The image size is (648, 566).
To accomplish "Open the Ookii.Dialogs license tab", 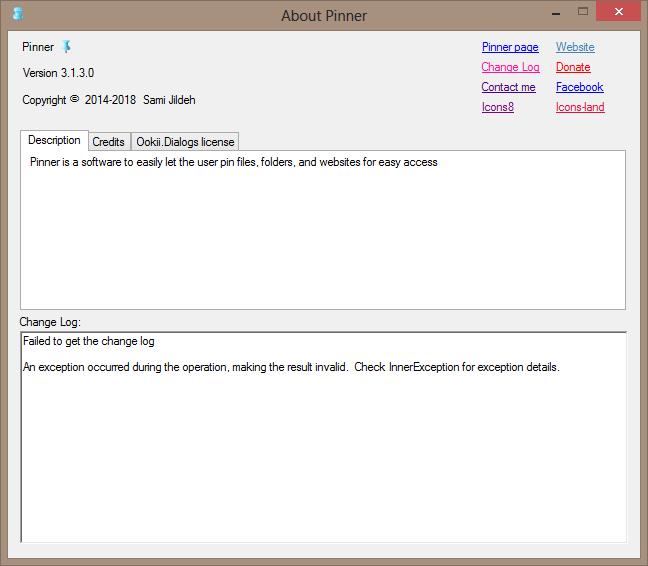I will coord(185,142).
